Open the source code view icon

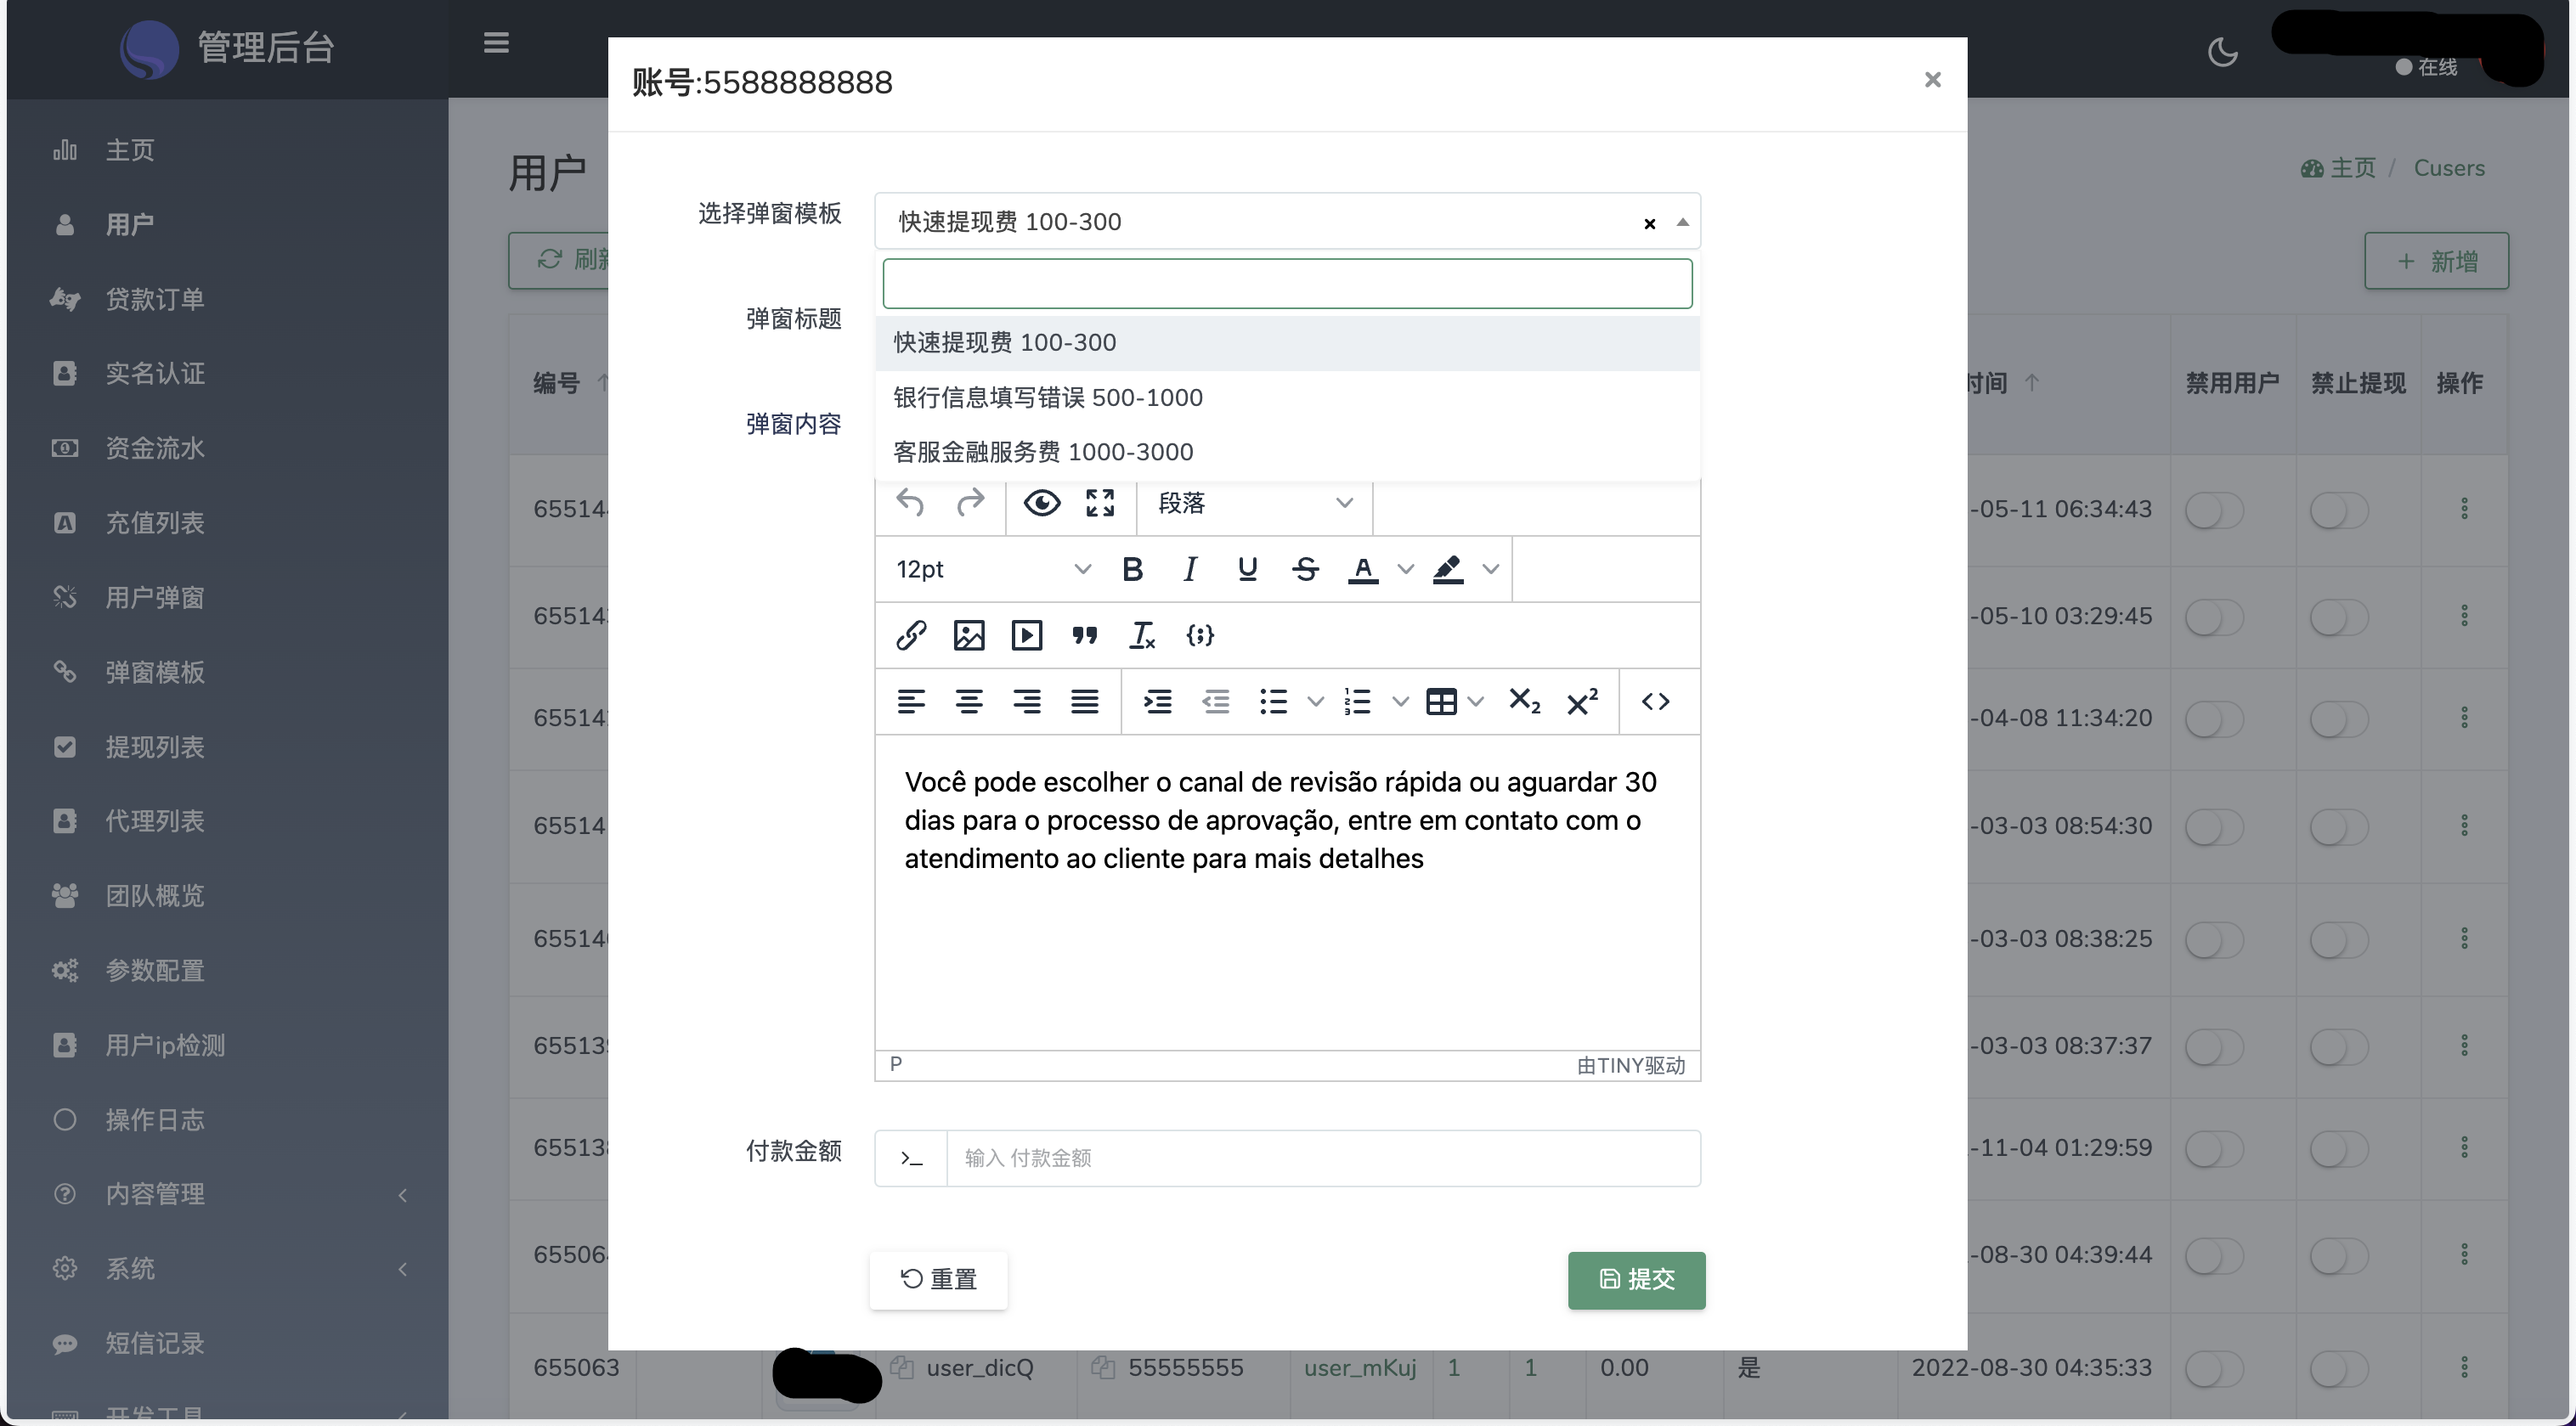(1655, 701)
